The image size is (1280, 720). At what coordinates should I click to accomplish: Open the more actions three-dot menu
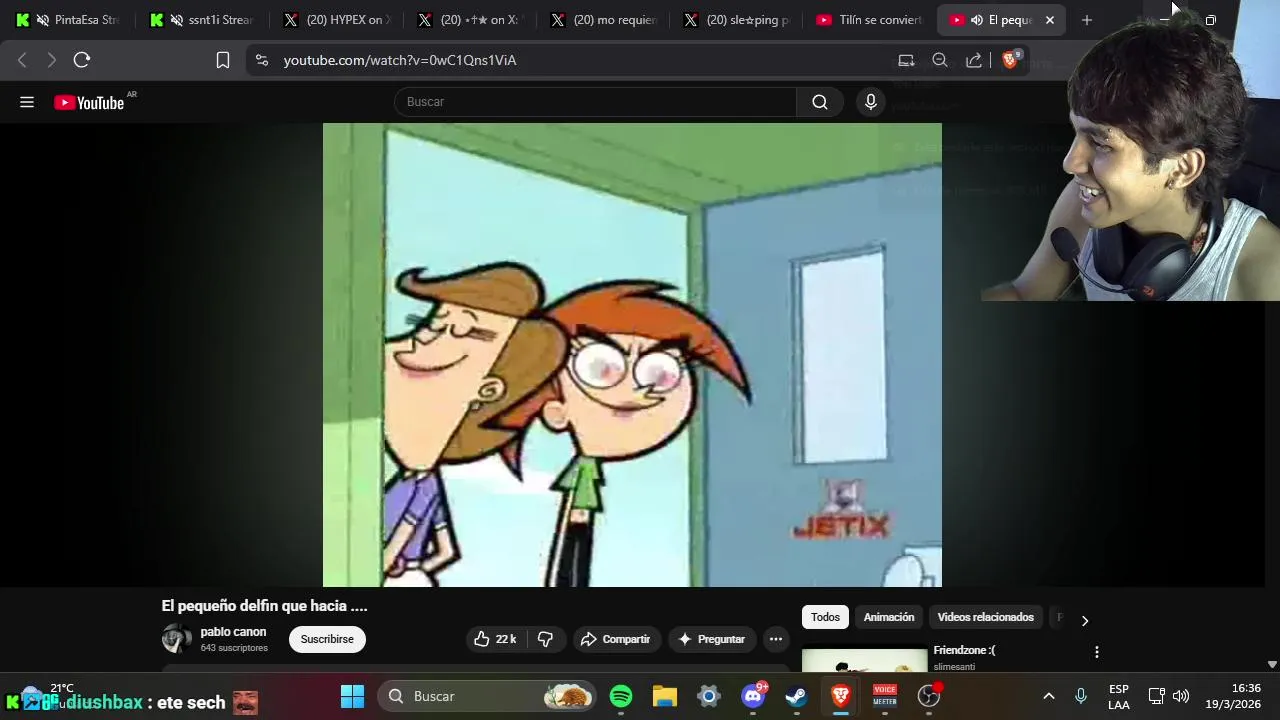776,639
